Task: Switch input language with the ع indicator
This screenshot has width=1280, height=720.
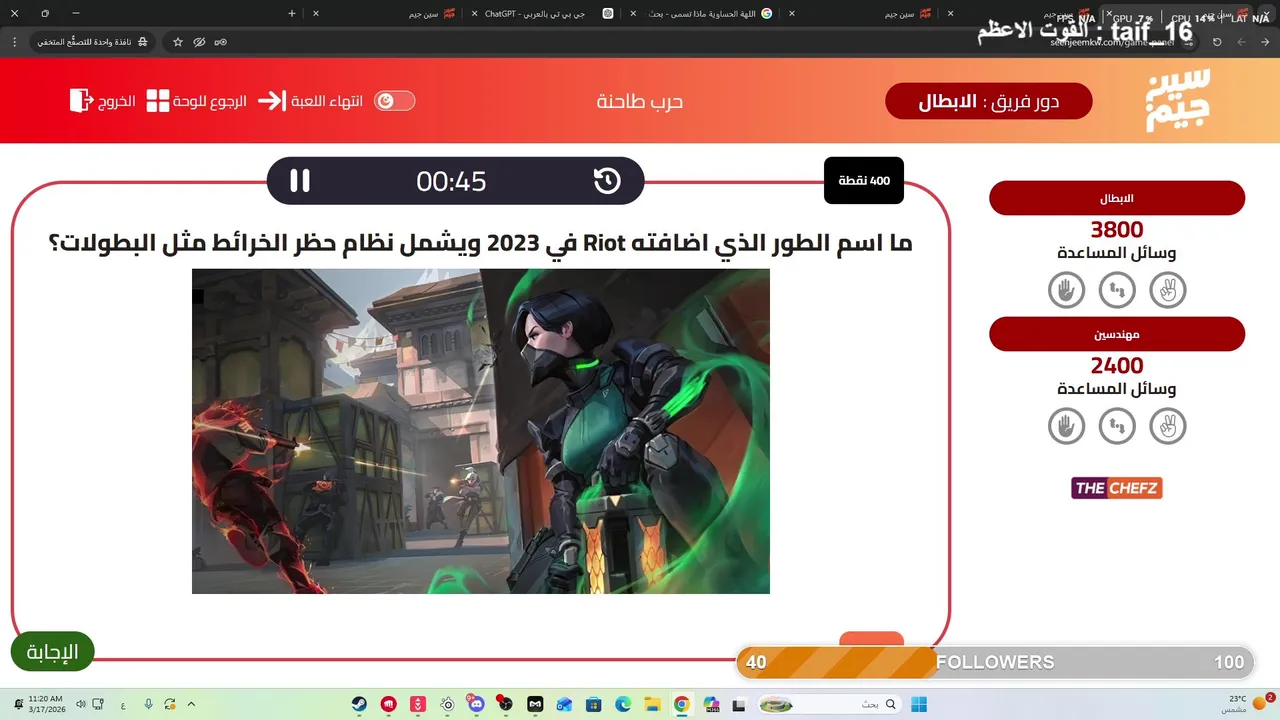Action: click(x=123, y=704)
